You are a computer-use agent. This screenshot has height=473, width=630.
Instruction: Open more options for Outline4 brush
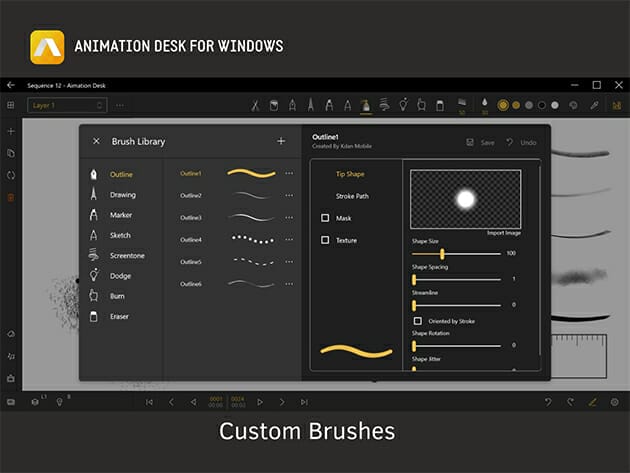click(289, 240)
